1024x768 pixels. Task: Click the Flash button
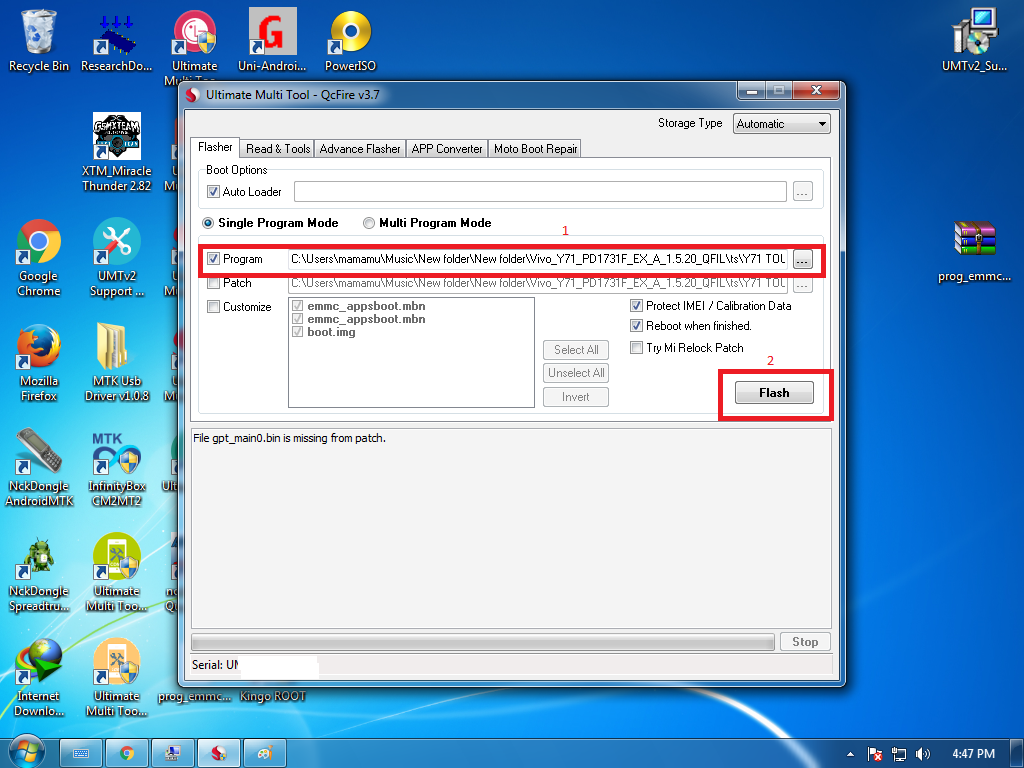tap(774, 392)
